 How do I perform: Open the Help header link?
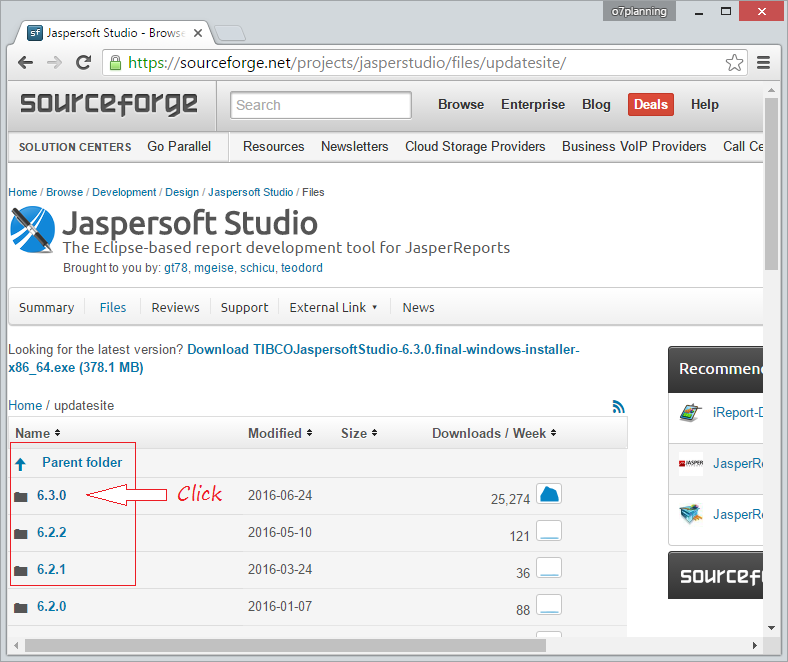pos(705,105)
